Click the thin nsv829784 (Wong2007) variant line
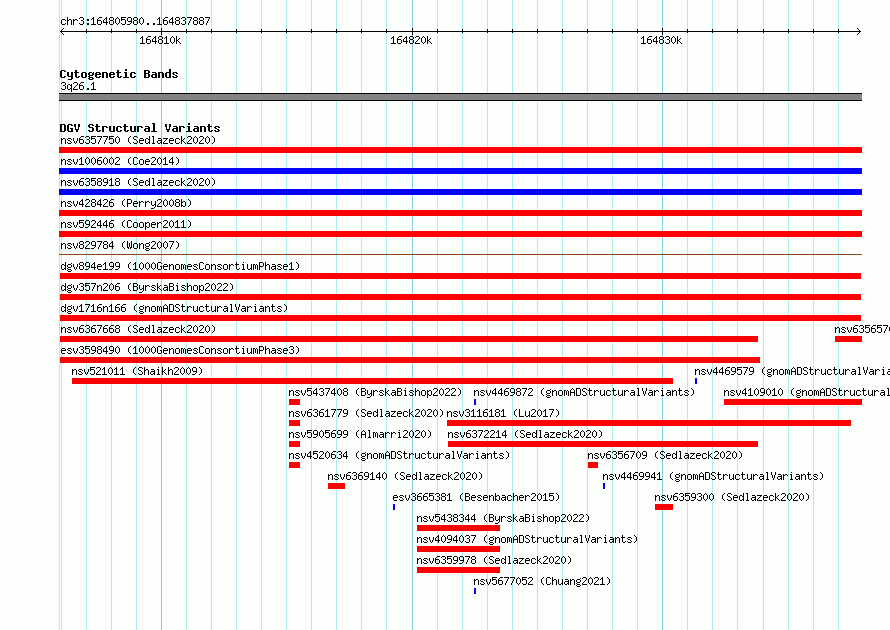The image size is (890, 630). (x=460, y=254)
